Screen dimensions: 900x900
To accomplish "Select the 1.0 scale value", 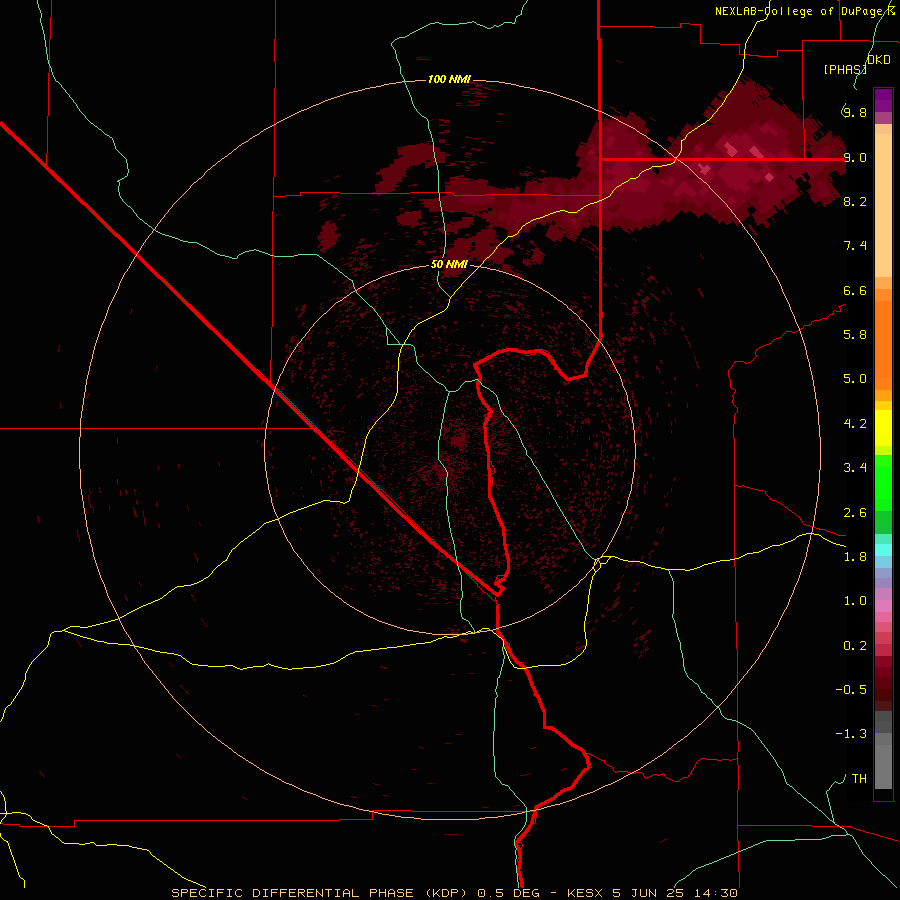I will tap(855, 601).
